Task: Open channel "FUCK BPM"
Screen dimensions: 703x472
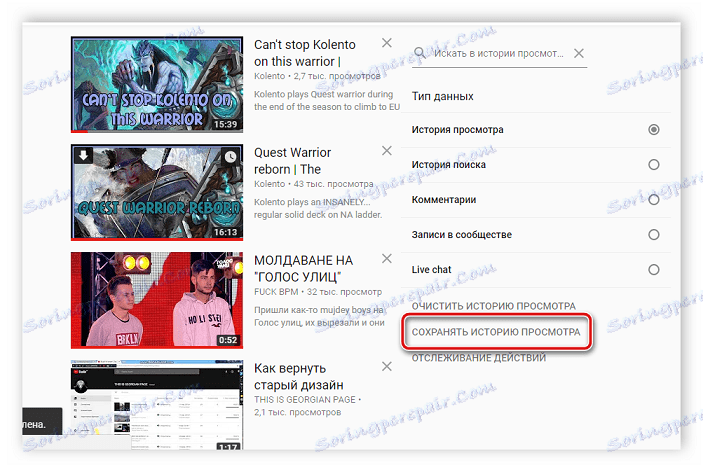Action: (276, 292)
